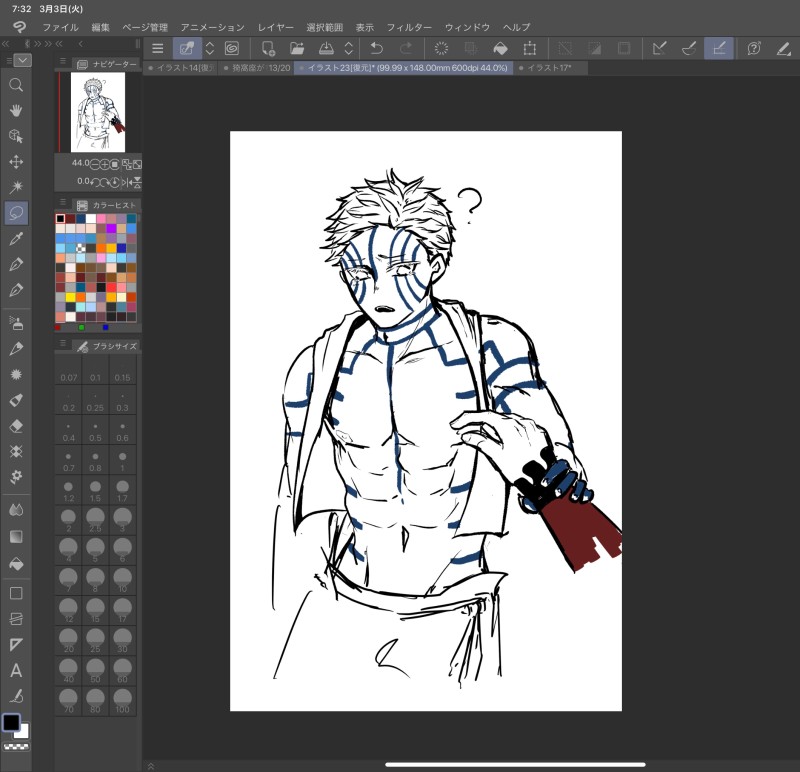The width and height of the screenshot is (800, 772).
Task: Select the Eraser tool
Action: tap(16, 426)
